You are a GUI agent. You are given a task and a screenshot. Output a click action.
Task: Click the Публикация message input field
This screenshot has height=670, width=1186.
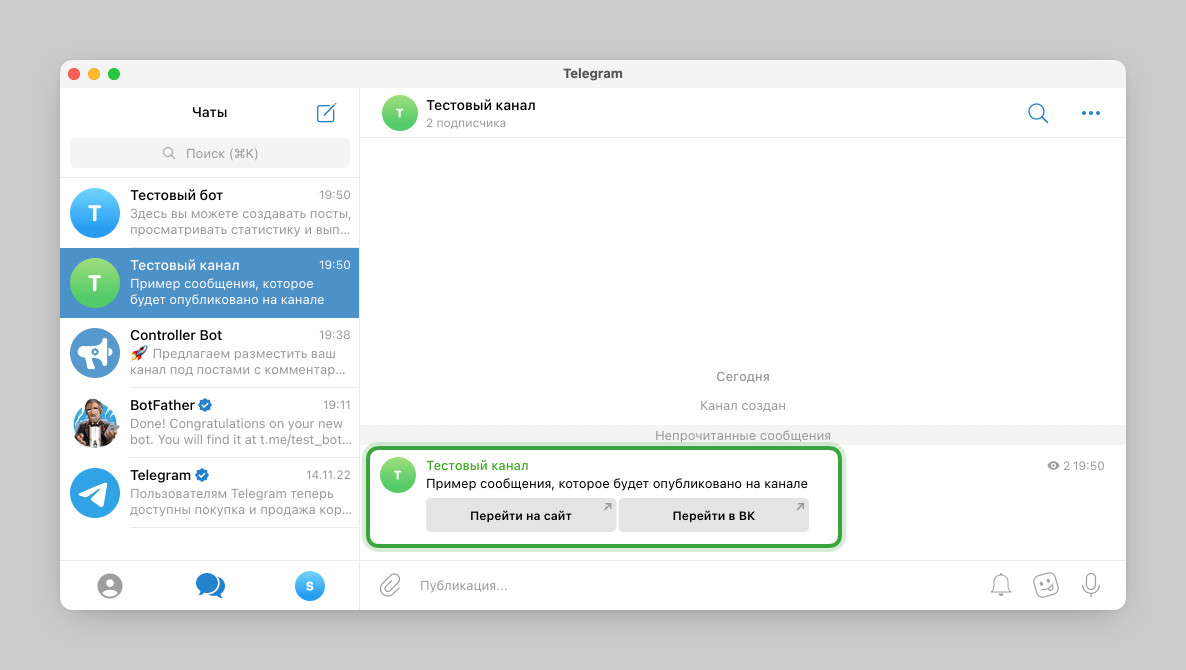click(600, 585)
